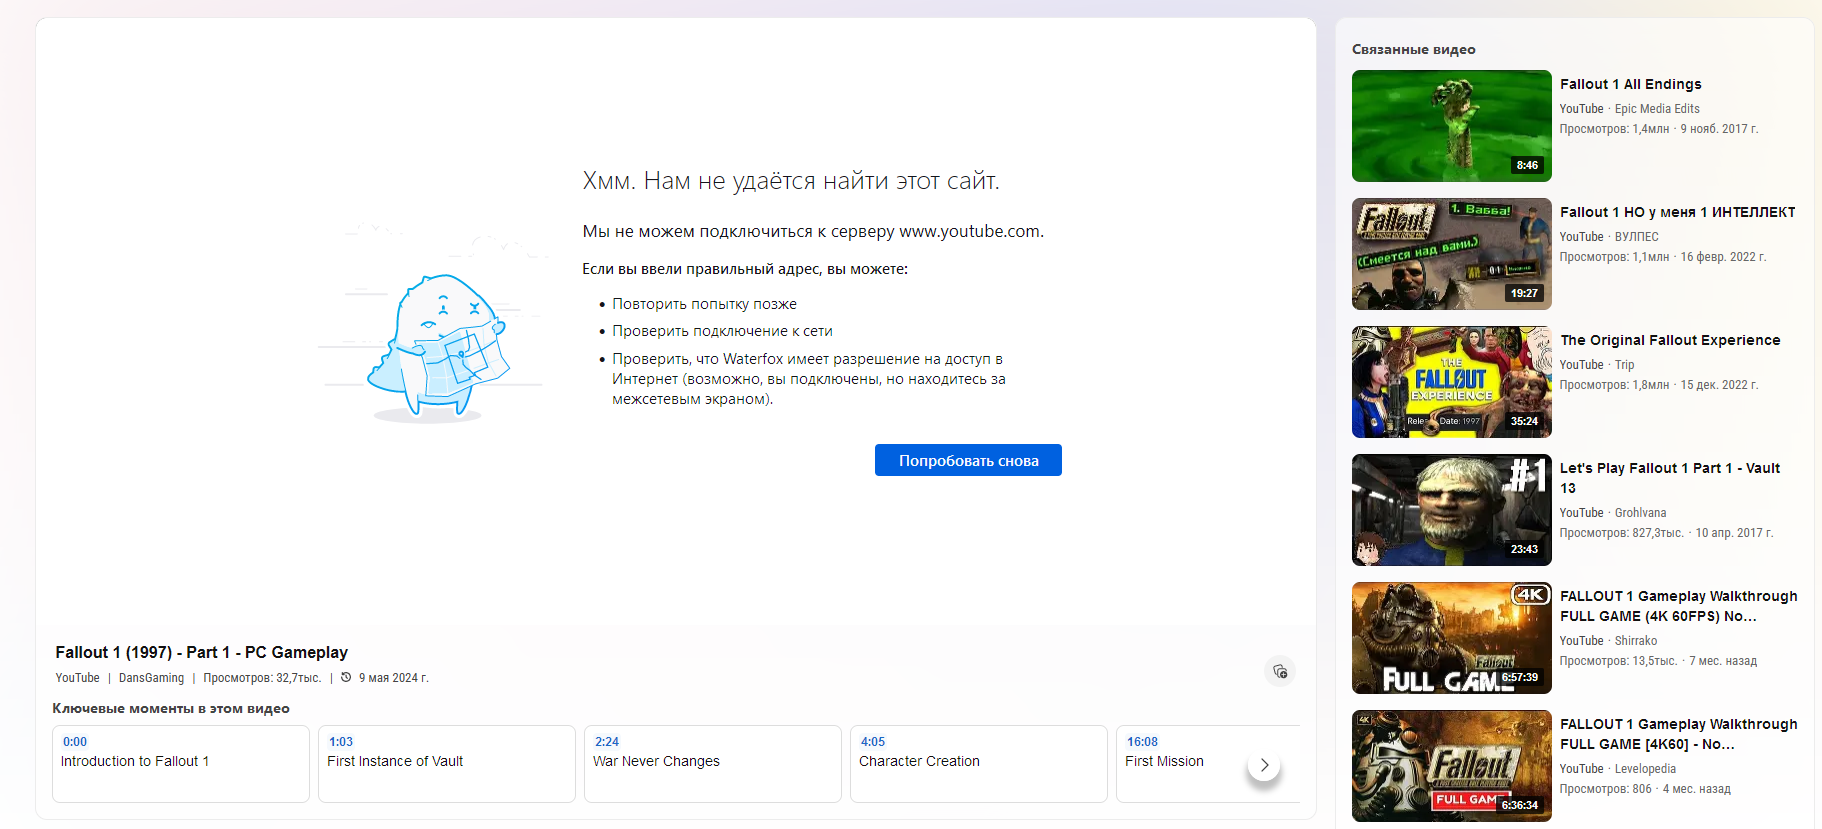Open Fallout 1 All Endings thumbnail
The width and height of the screenshot is (1822, 829).
pos(1451,126)
